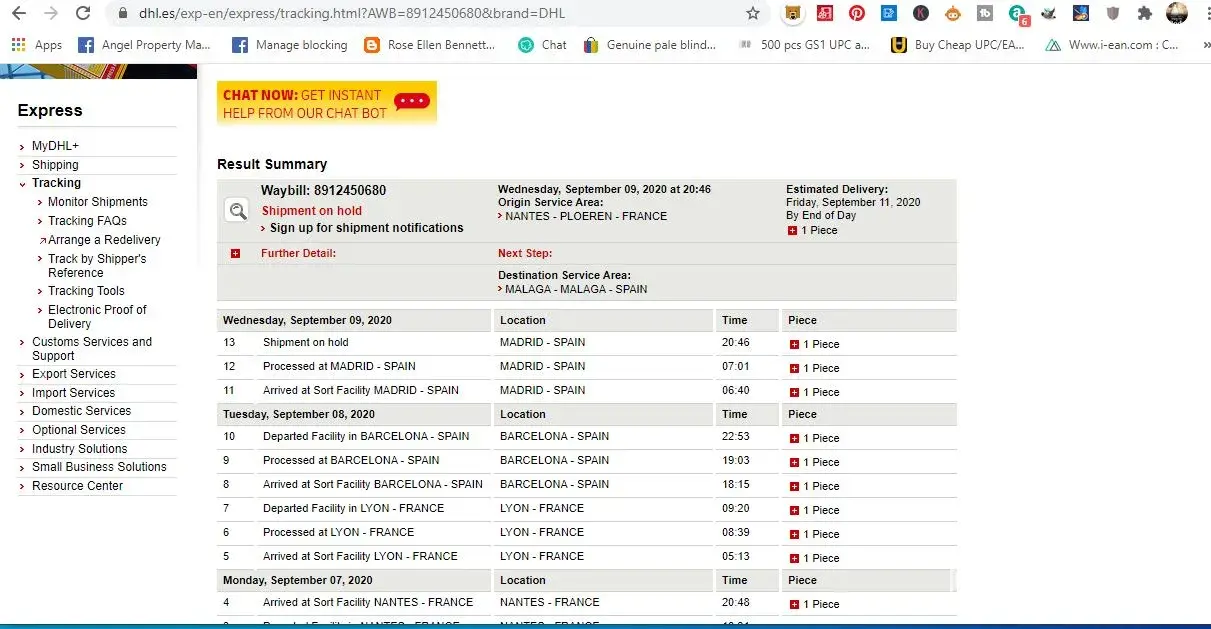Open the Pinterest browser extension
The width and height of the screenshot is (1211, 629).
tap(857, 14)
